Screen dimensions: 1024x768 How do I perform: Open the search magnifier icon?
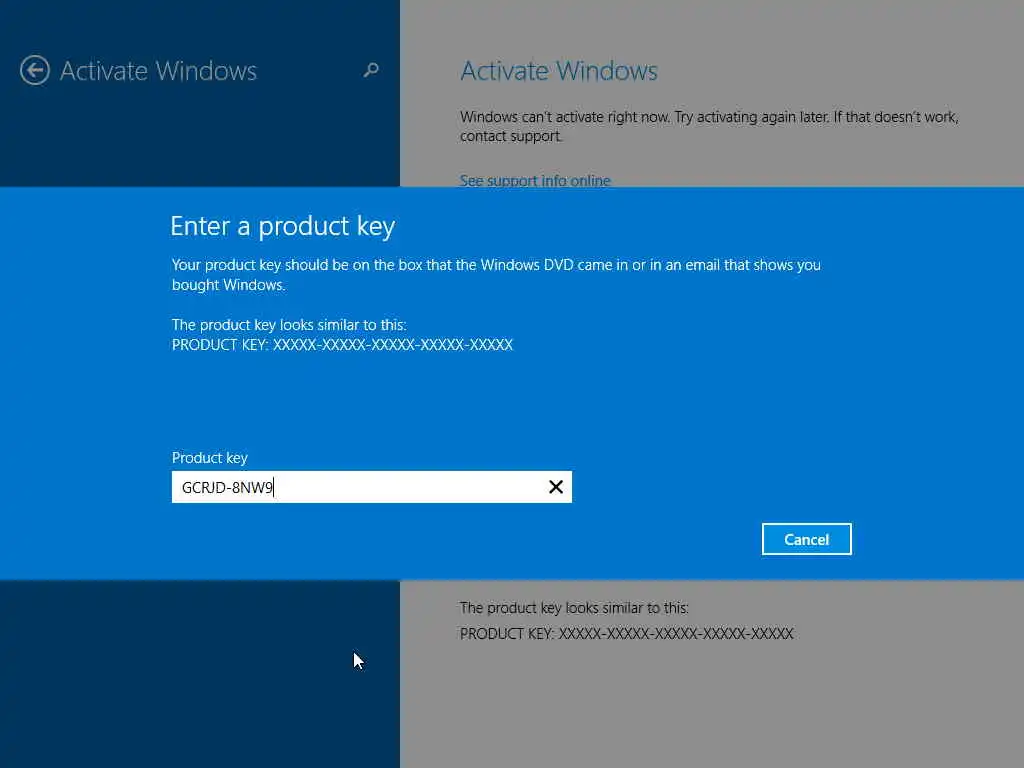tap(371, 70)
